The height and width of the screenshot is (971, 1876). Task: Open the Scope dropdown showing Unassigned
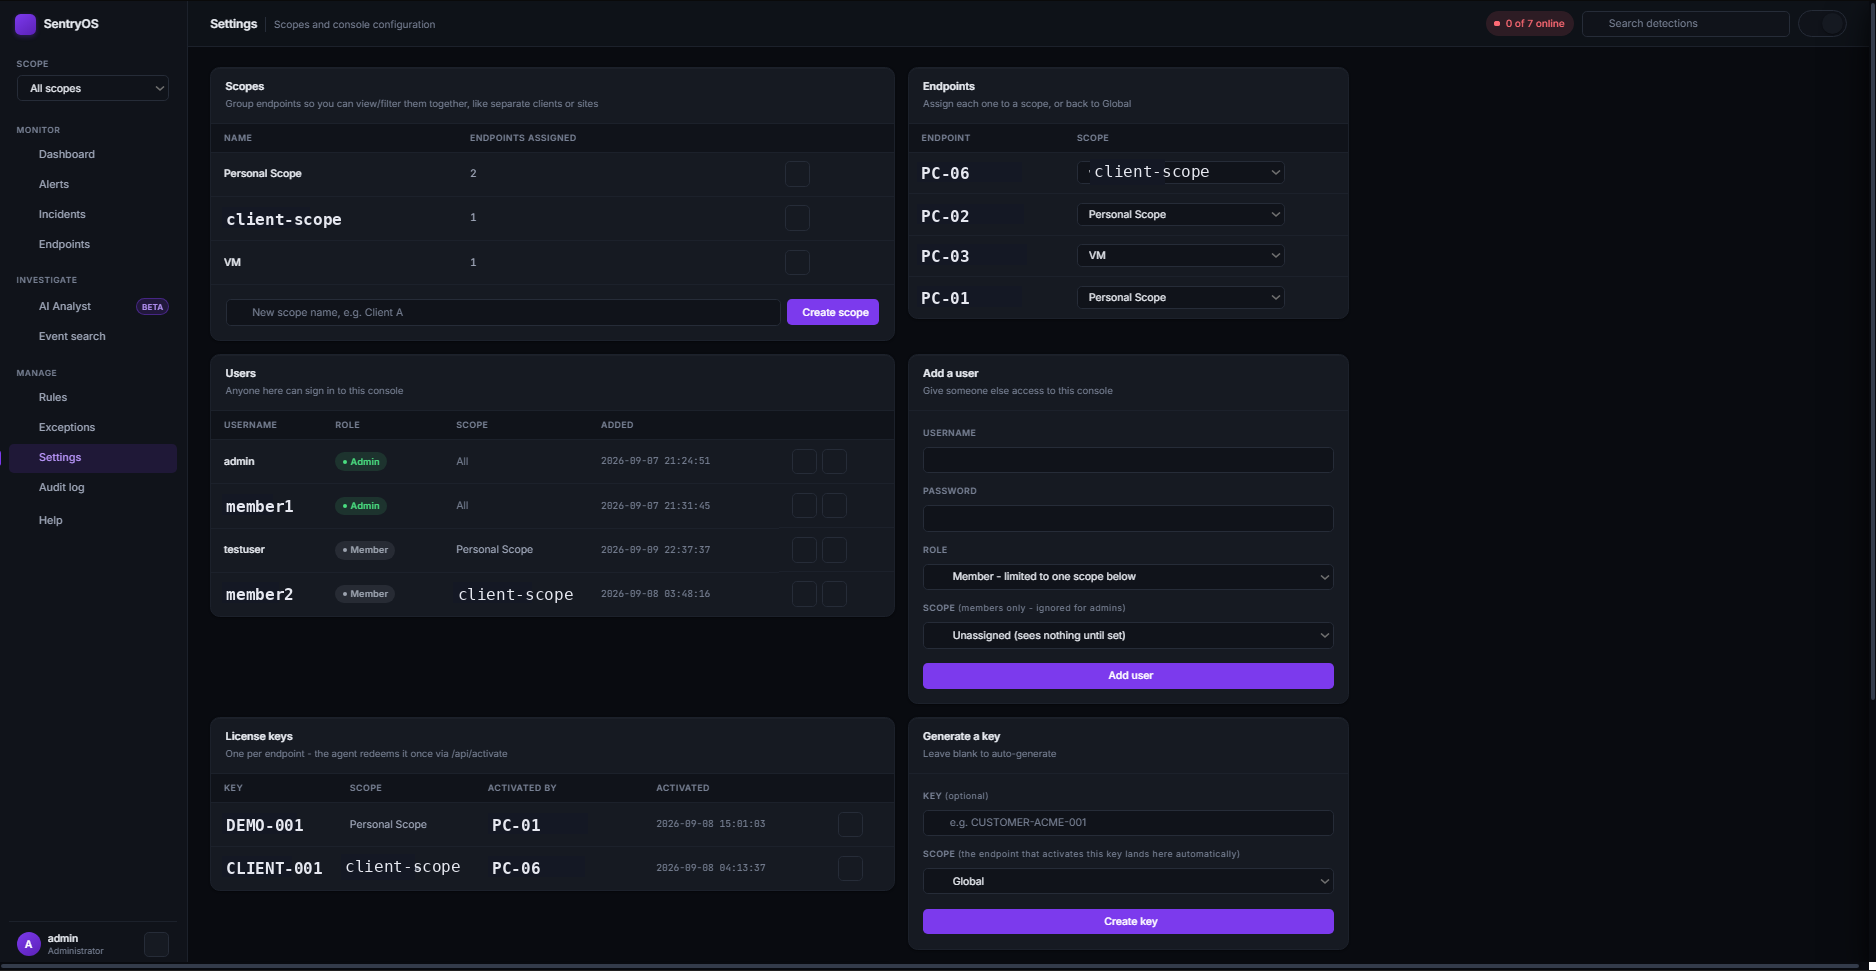(1128, 635)
